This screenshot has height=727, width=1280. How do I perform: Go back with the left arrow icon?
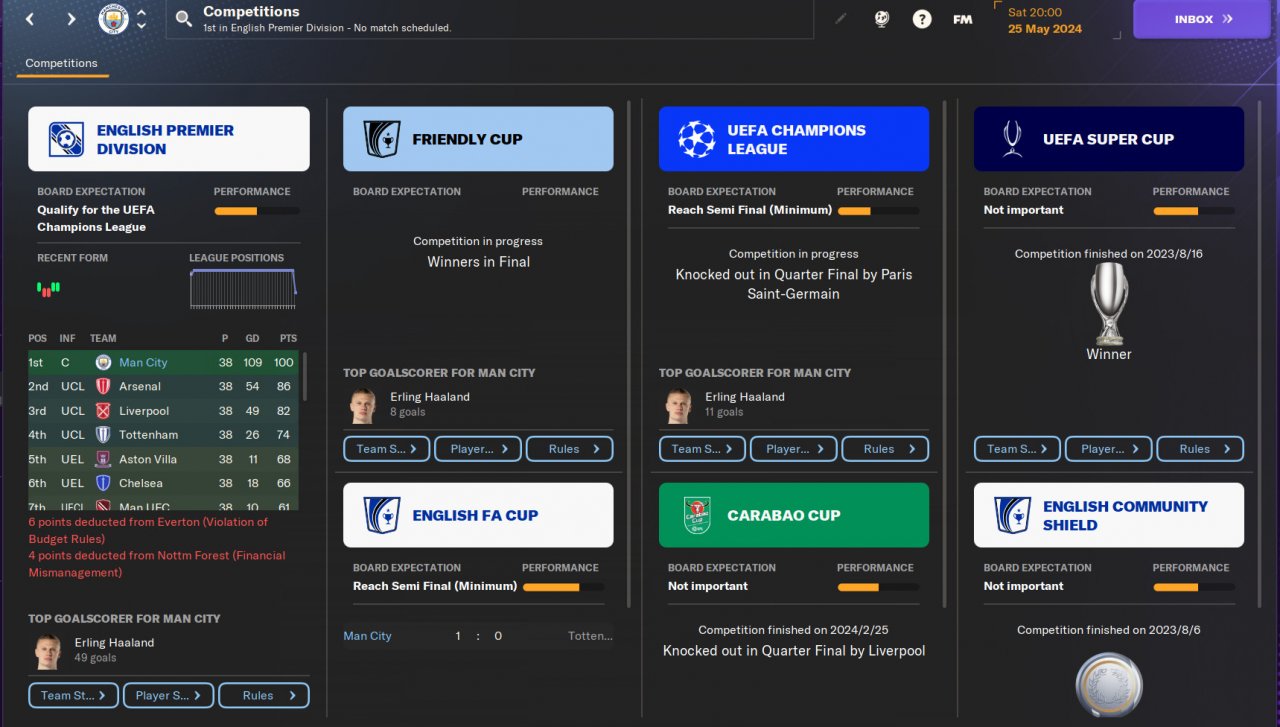pos(30,19)
